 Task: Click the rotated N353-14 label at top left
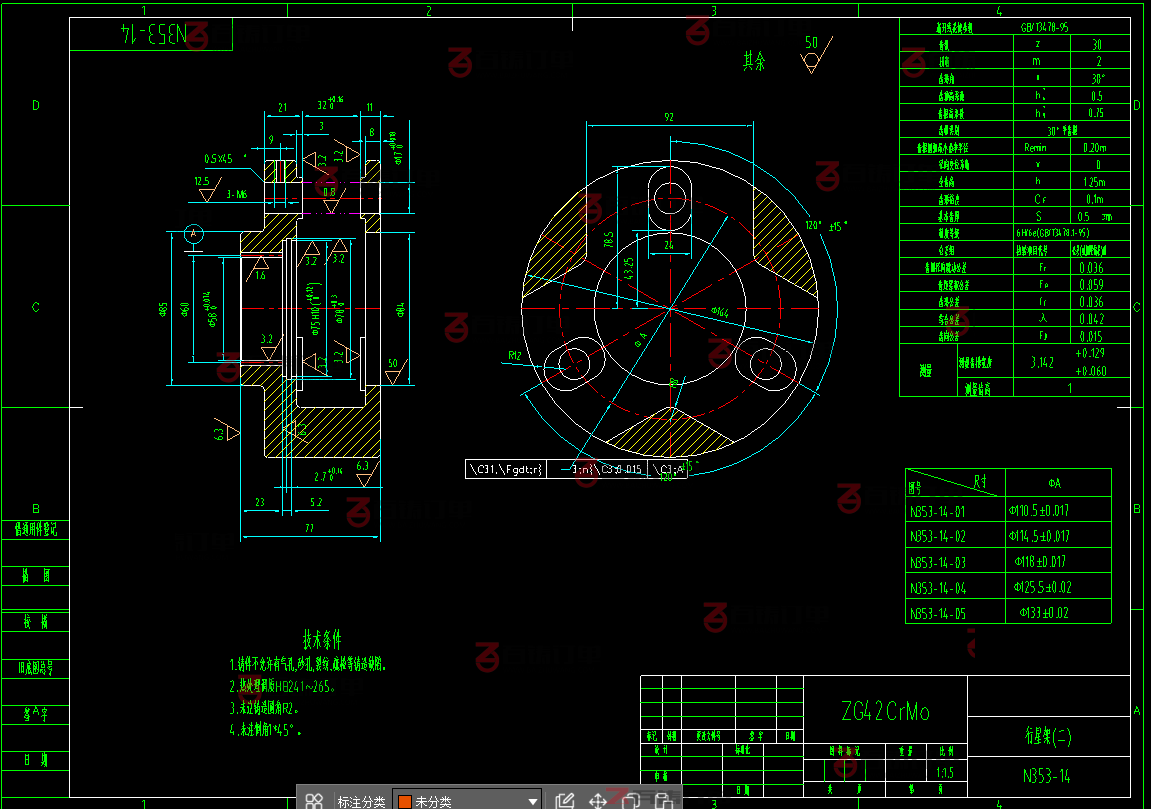(x=151, y=35)
